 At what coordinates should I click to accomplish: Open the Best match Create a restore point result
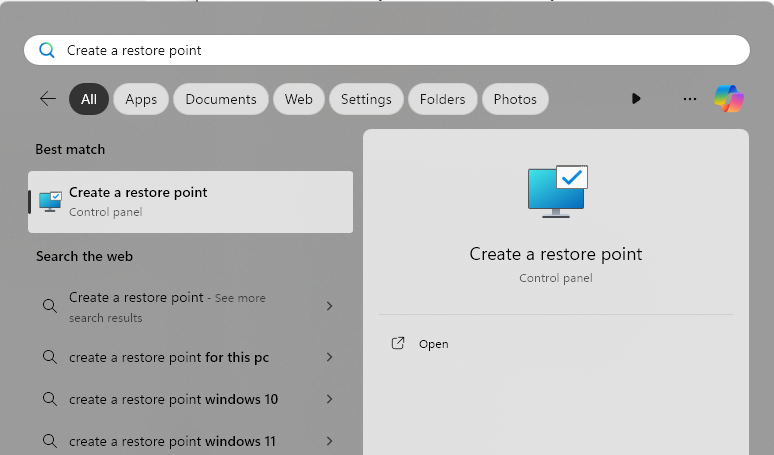(190, 201)
